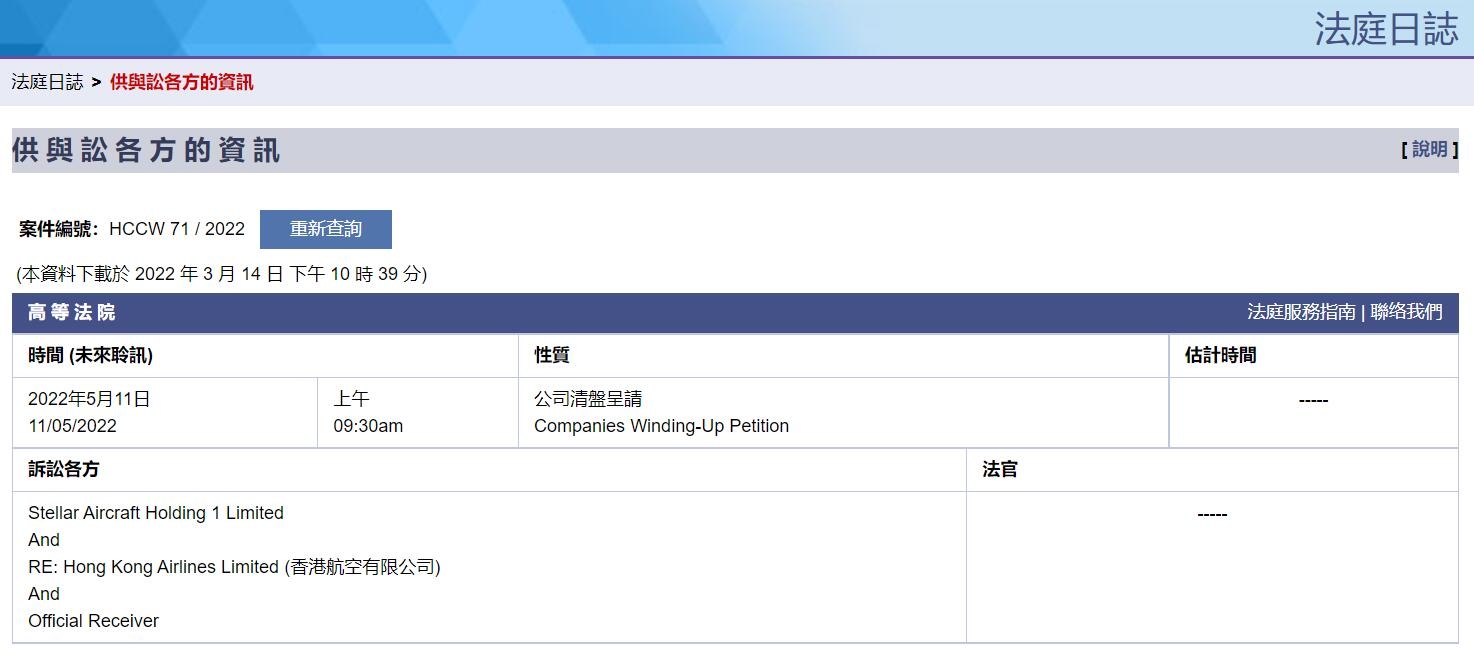The image size is (1474, 650).
Task: Click the 估計時間 column header
Action: 1220,356
